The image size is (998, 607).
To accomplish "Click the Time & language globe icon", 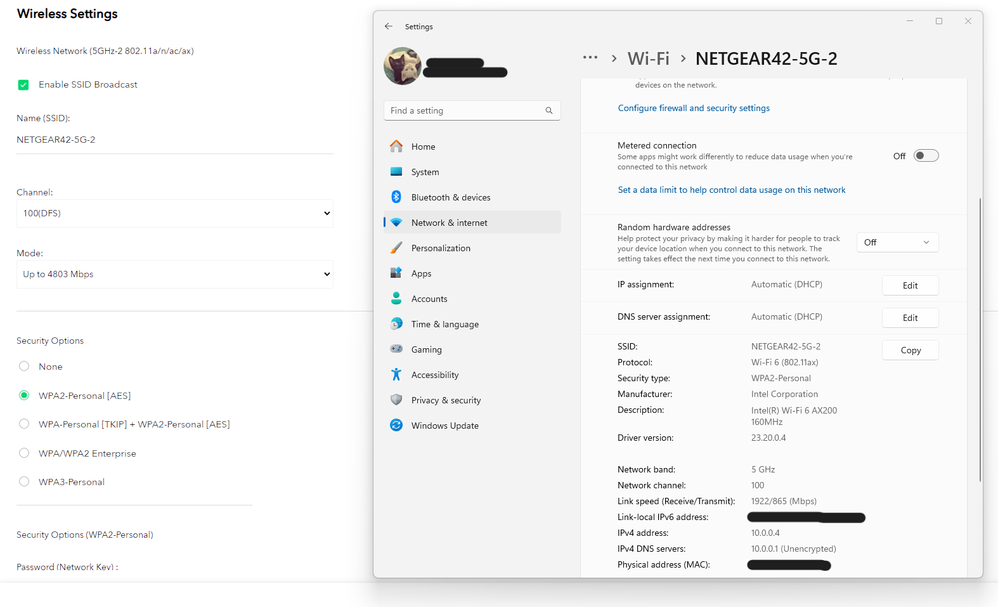I will [396, 324].
